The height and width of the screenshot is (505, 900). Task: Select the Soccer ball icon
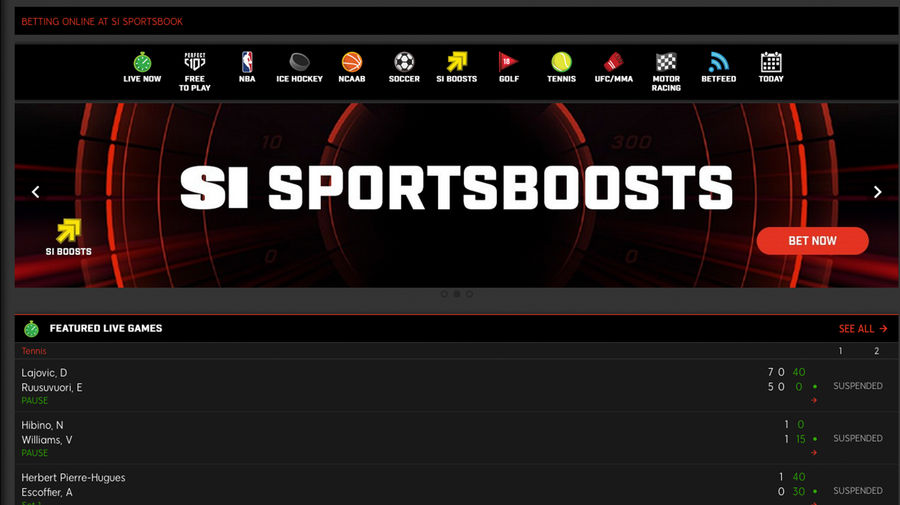(x=404, y=61)
